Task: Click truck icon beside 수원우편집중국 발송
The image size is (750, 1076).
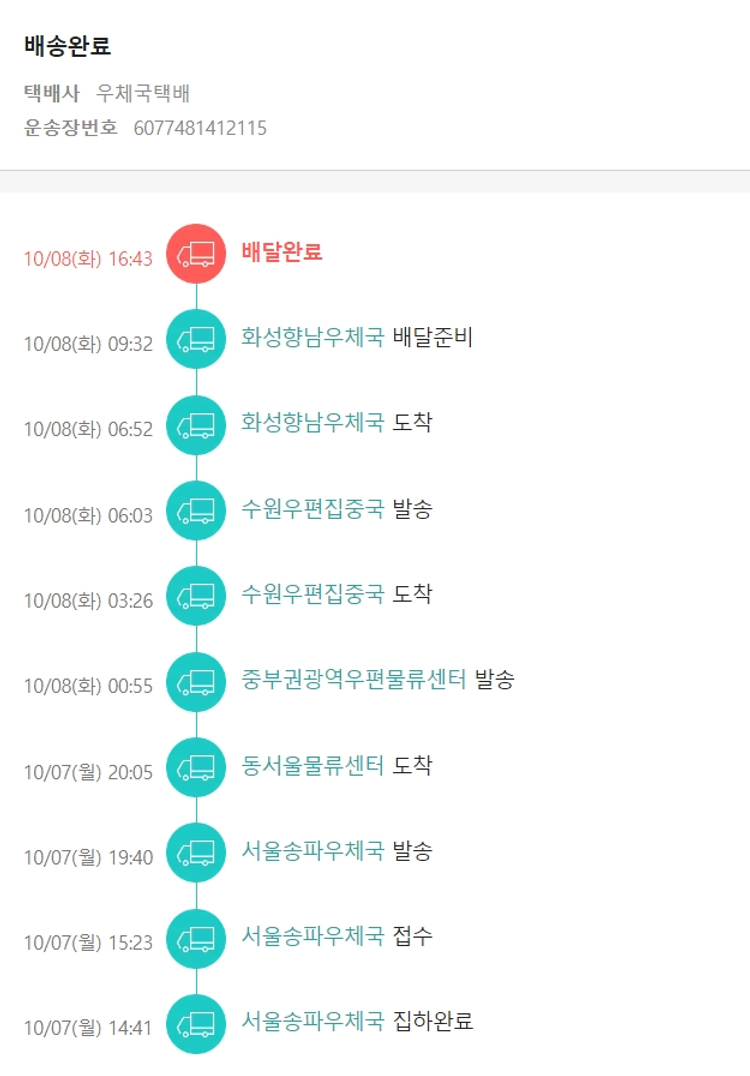Action: pyautogui.click(x=196, y=511)
